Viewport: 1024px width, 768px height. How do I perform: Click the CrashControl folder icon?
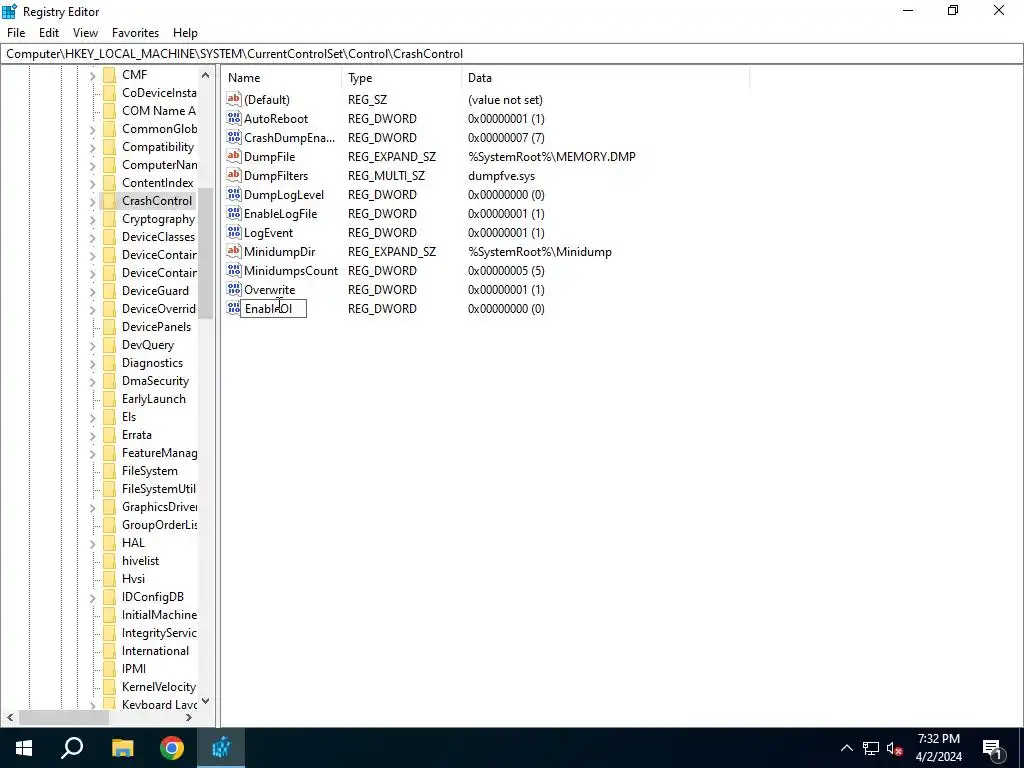coord(110,200)
